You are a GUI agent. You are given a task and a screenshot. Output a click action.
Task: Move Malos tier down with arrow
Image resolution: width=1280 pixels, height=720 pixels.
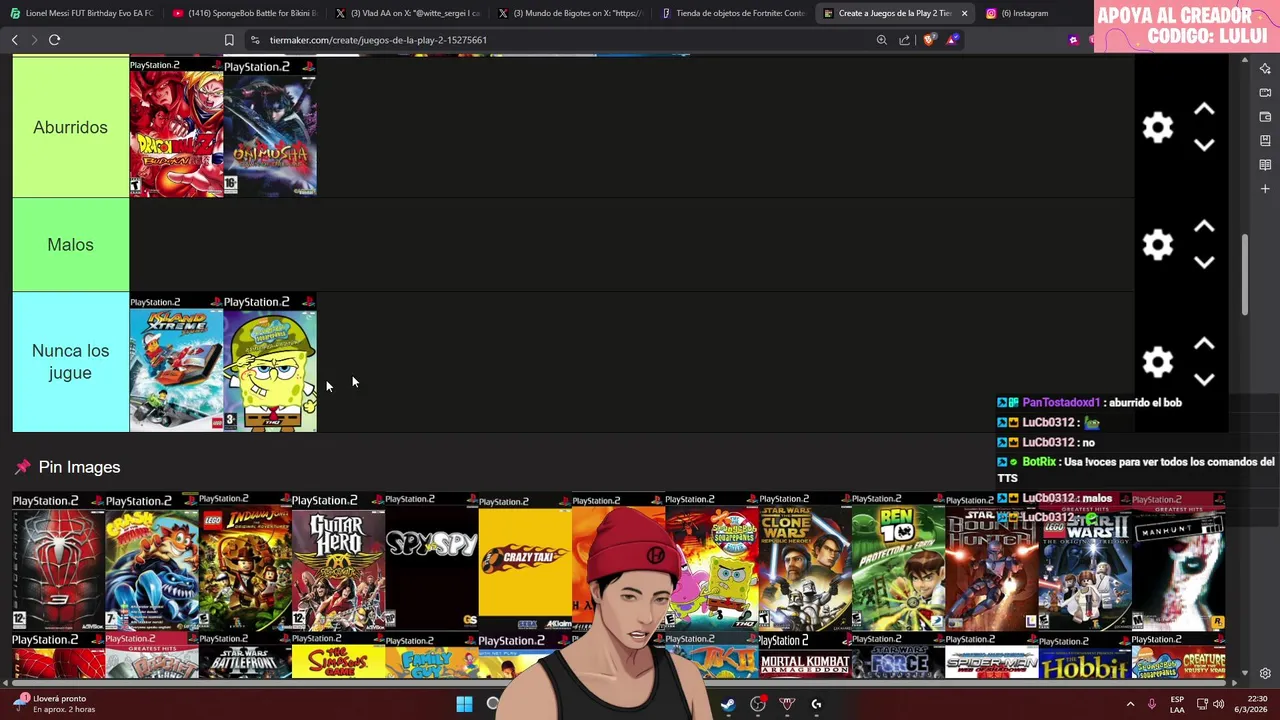pyautogui.click(x=1204, y=262)
